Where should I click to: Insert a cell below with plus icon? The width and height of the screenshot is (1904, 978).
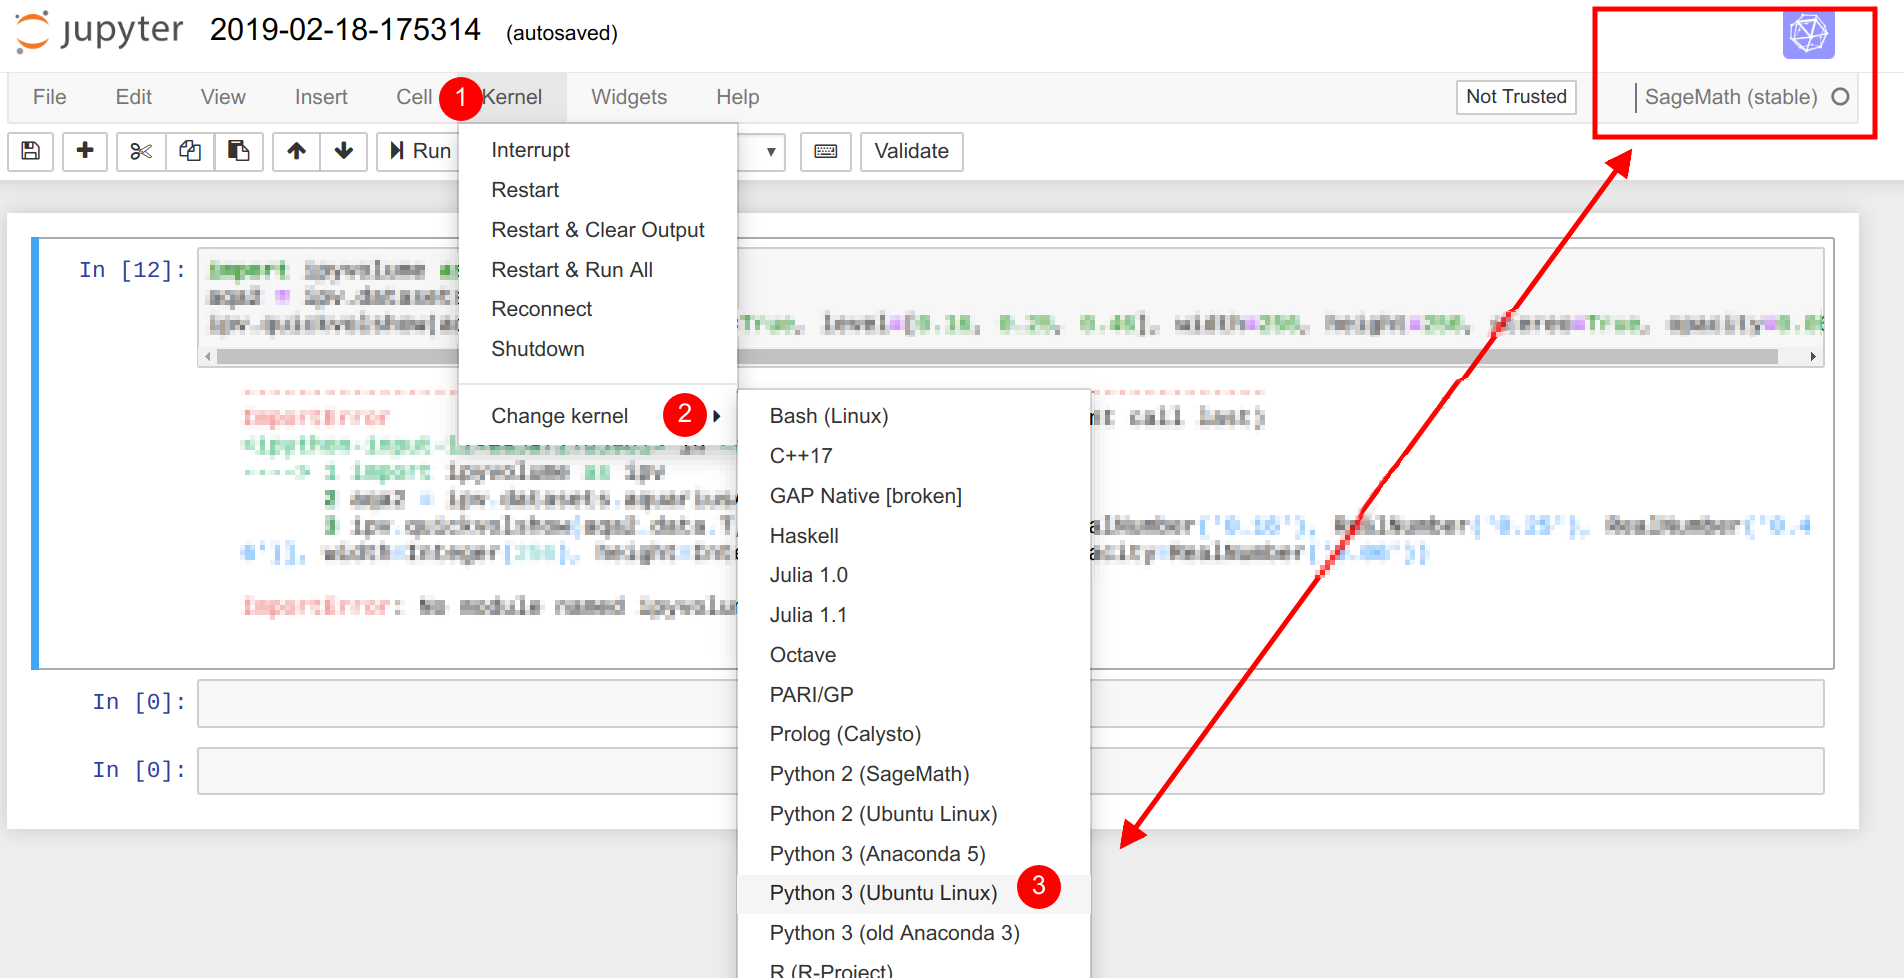[x=85, y=151]
